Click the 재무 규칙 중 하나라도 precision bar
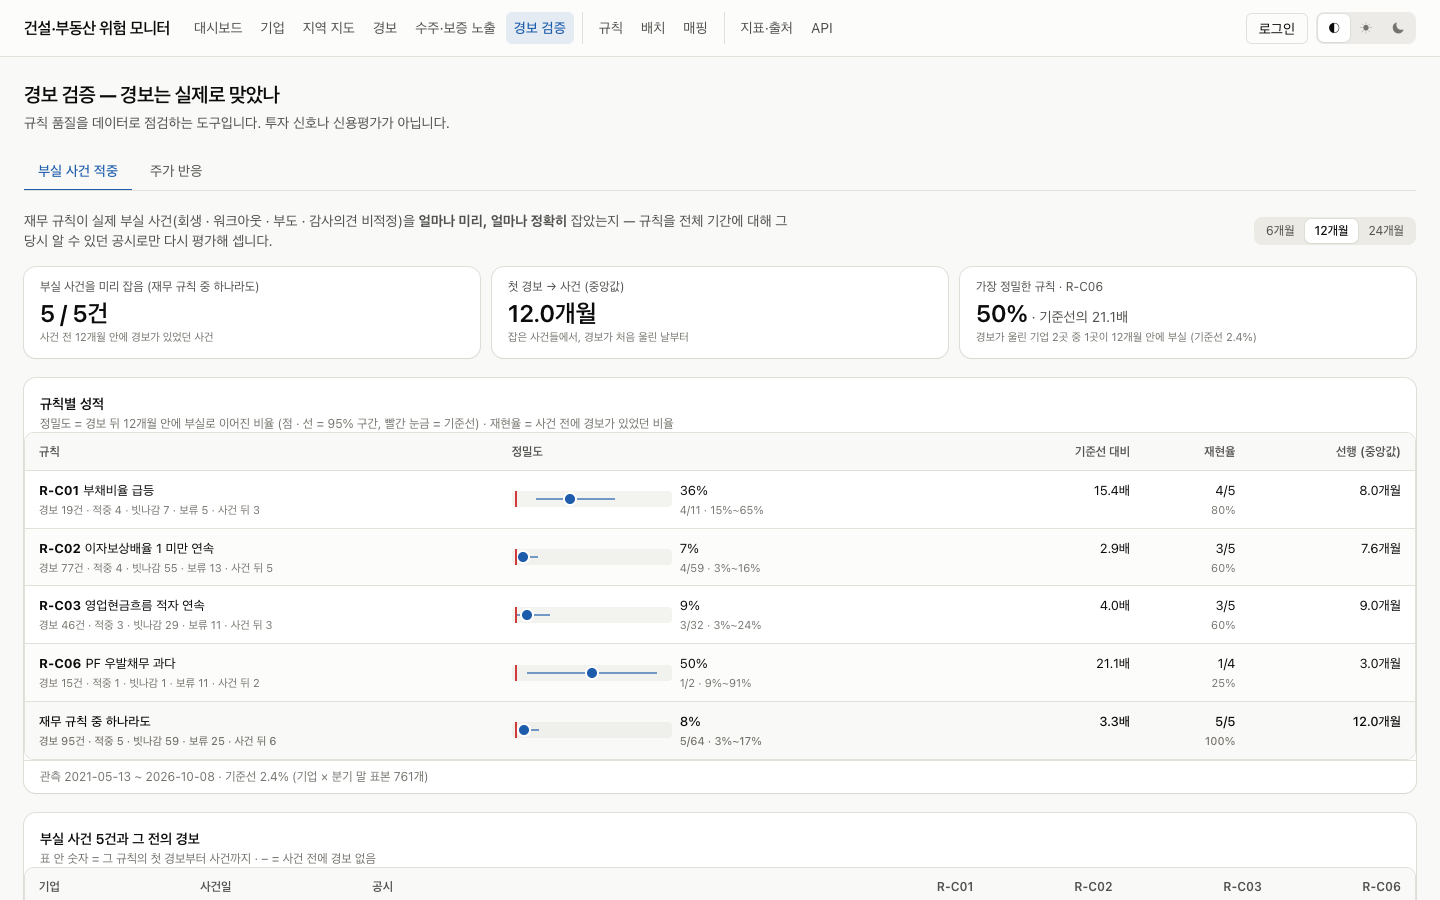The height and width of the screenshot is (900, 1440). [x=592, y=730]
